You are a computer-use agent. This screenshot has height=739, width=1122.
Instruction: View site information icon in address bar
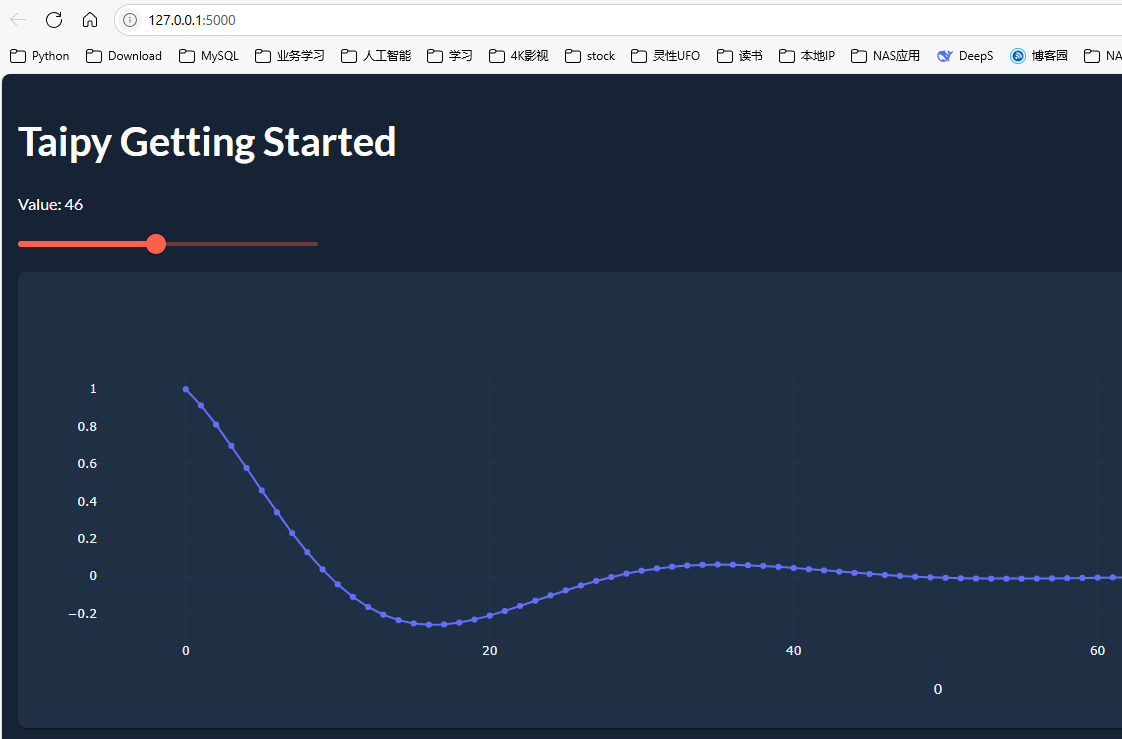[x=130, y=20]
